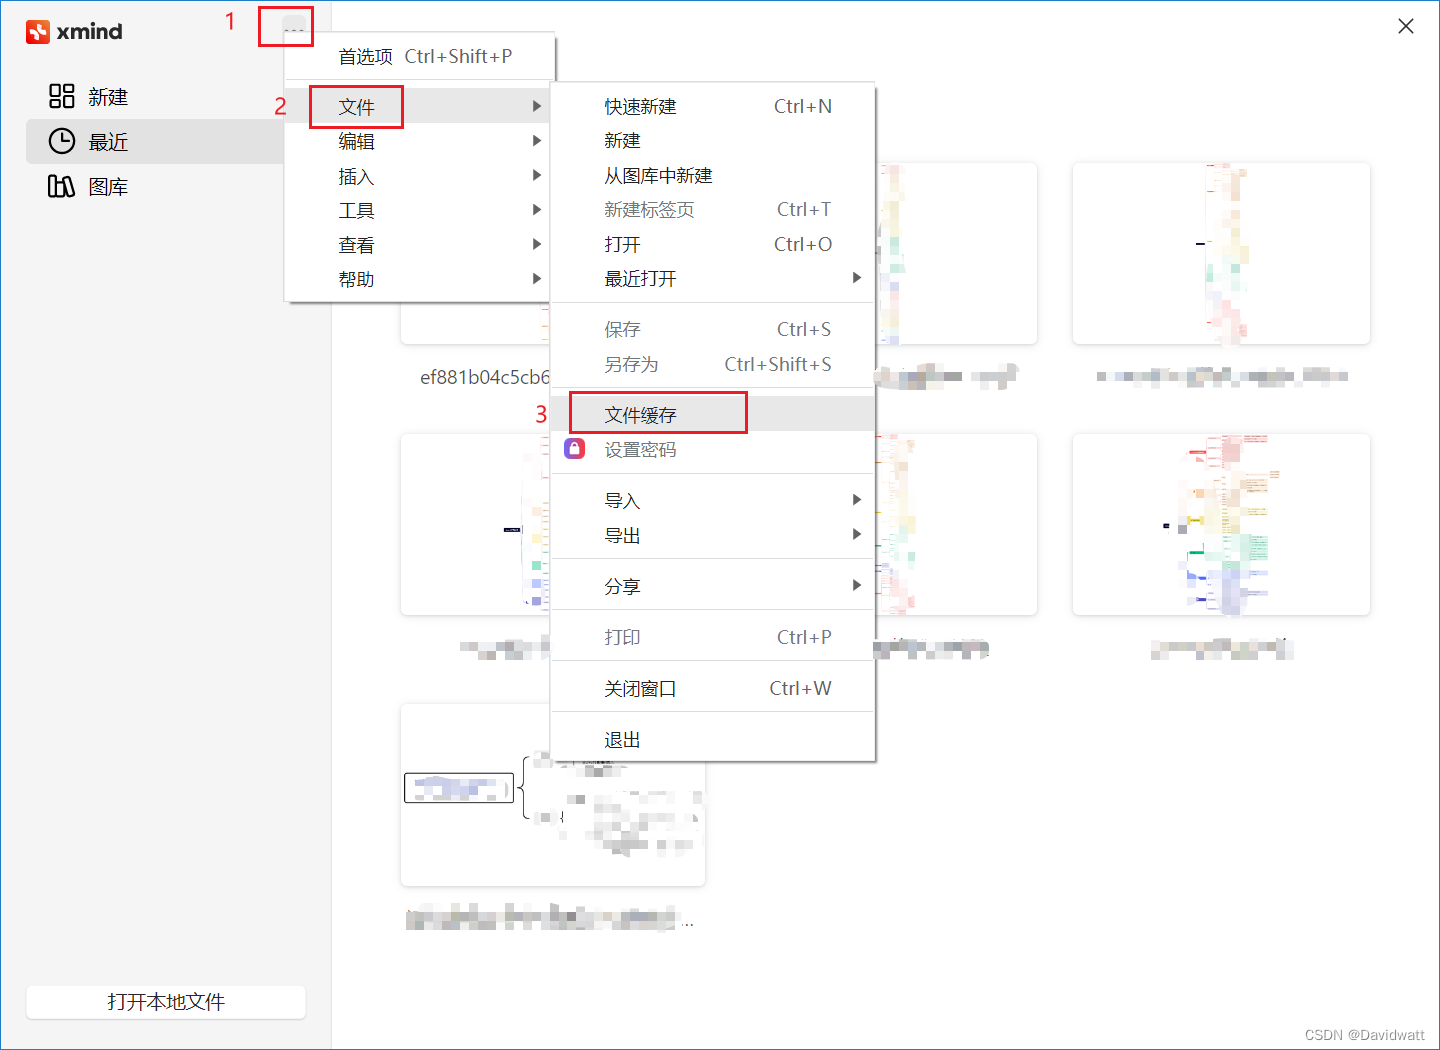This screenshot has width=1440, height=1050.
Task: Choose 设置密码 menu entry
Action: pos(713,449)
